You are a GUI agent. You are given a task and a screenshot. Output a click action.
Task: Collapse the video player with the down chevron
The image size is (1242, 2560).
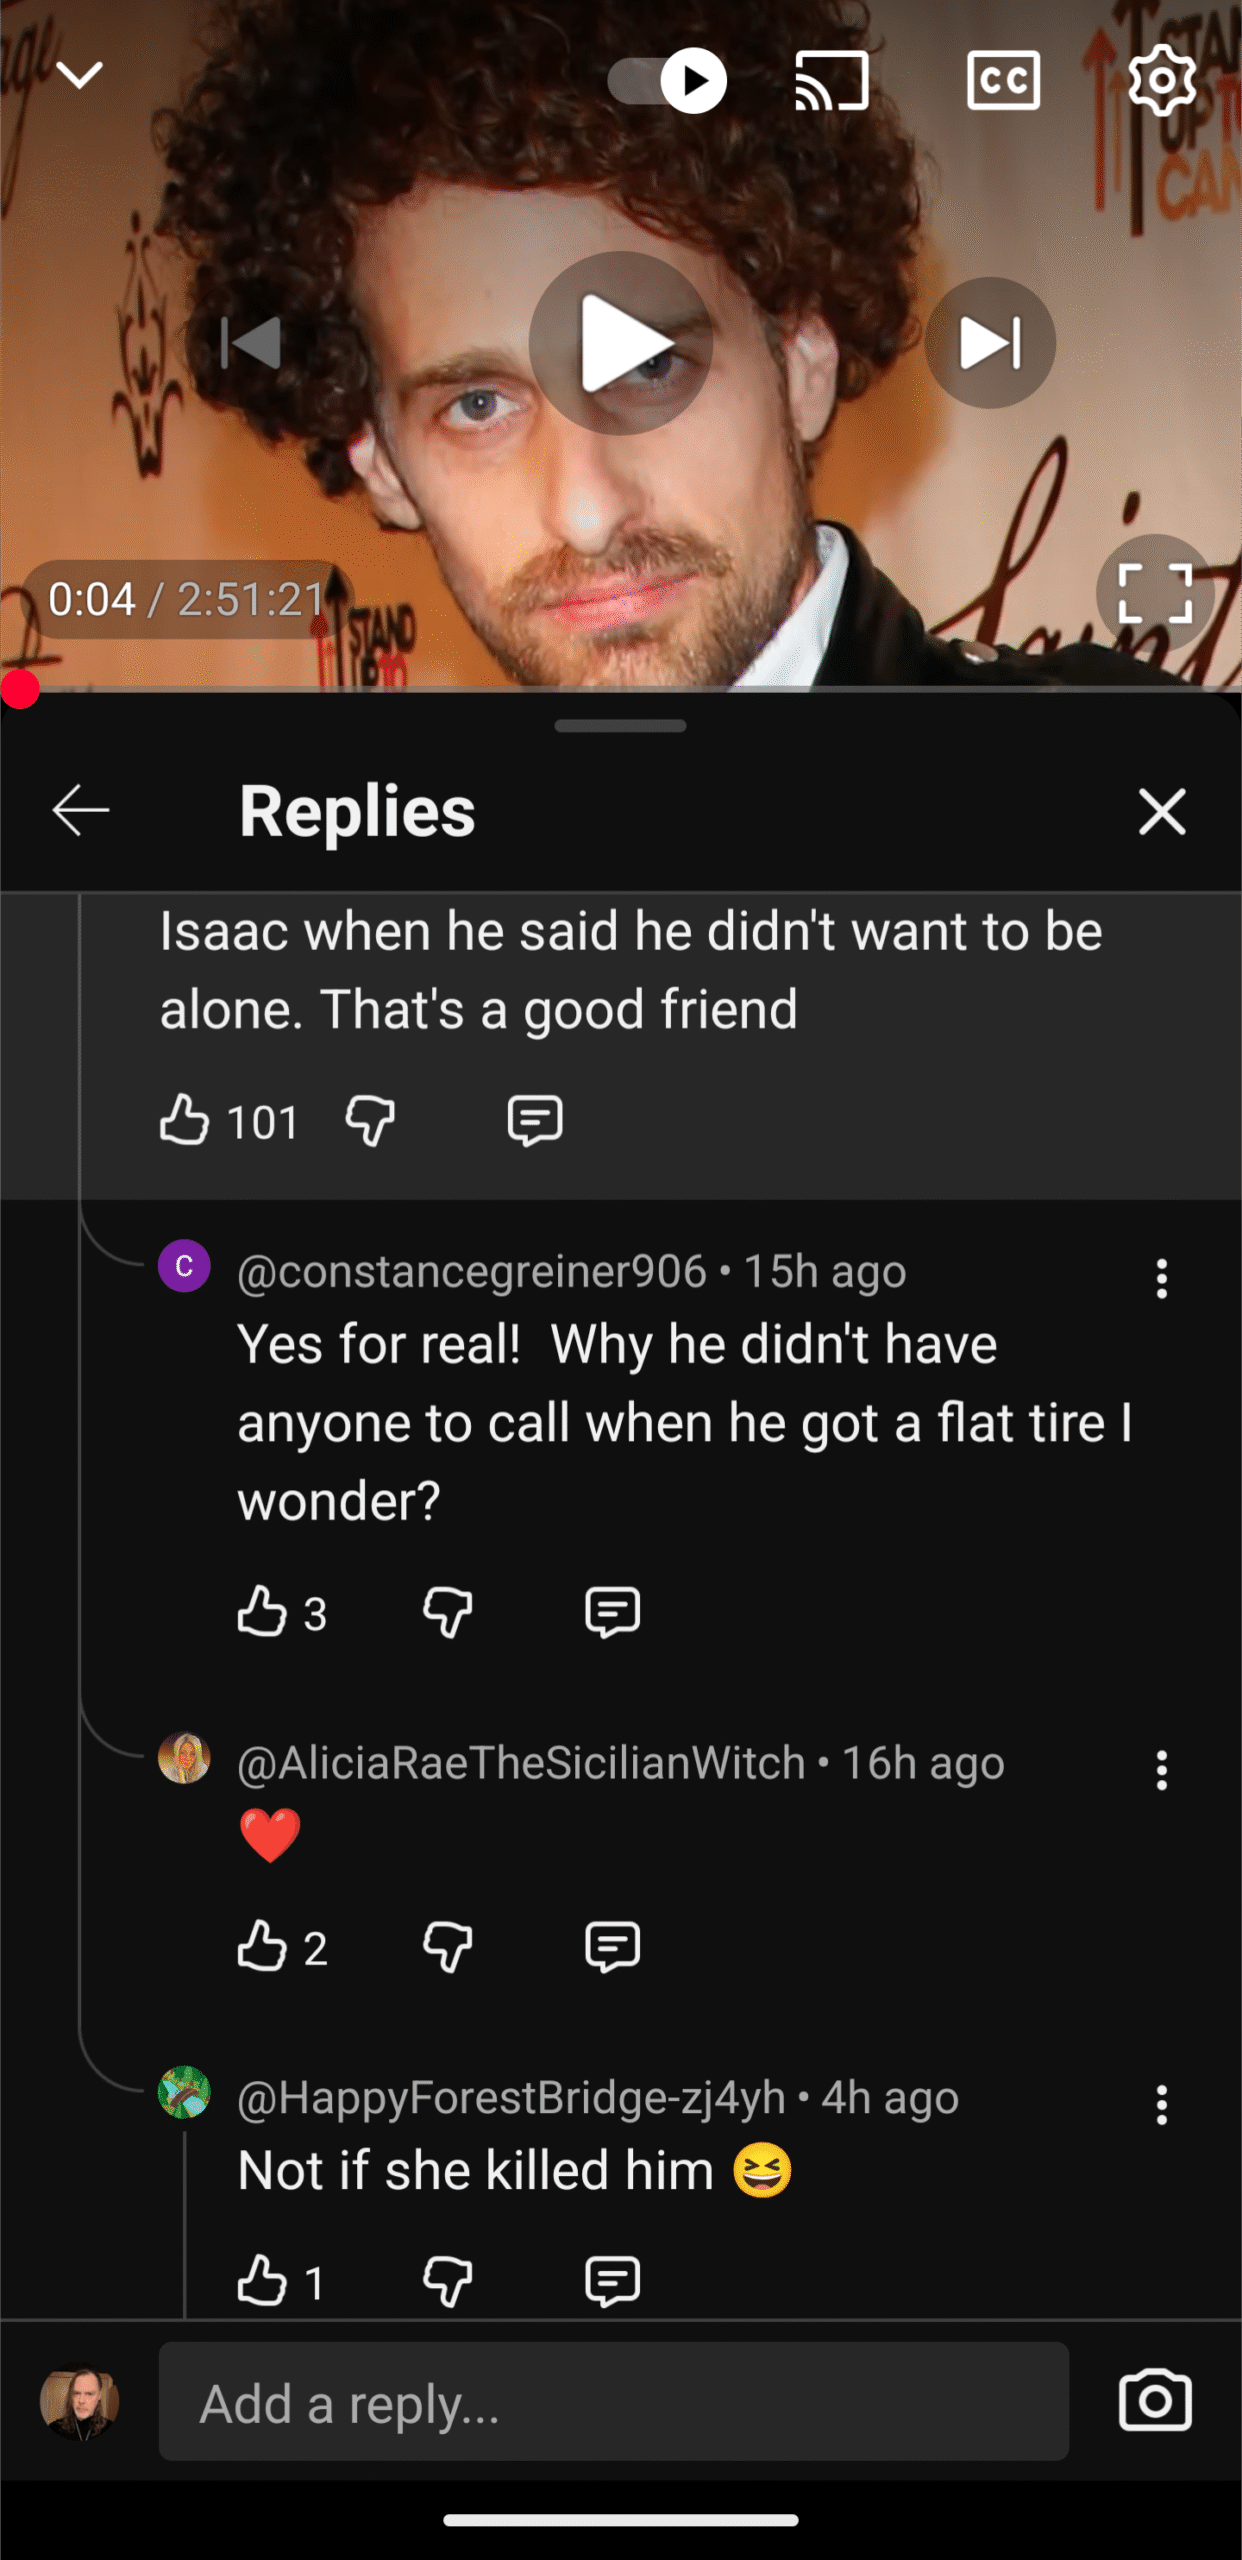point(79,75)
